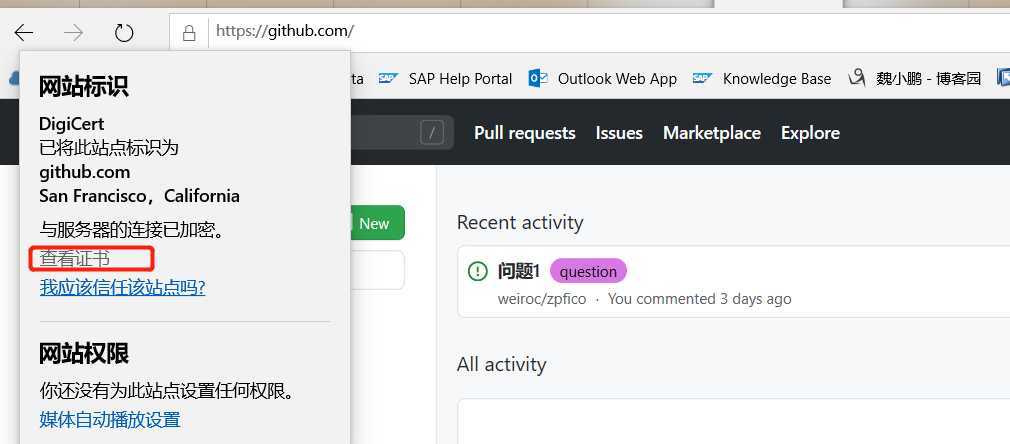Image resolution: width=1010 pixels, height=444 pixels.
Task: Open the Knowledge Base bookmark
Action: [x=776, y=78]
